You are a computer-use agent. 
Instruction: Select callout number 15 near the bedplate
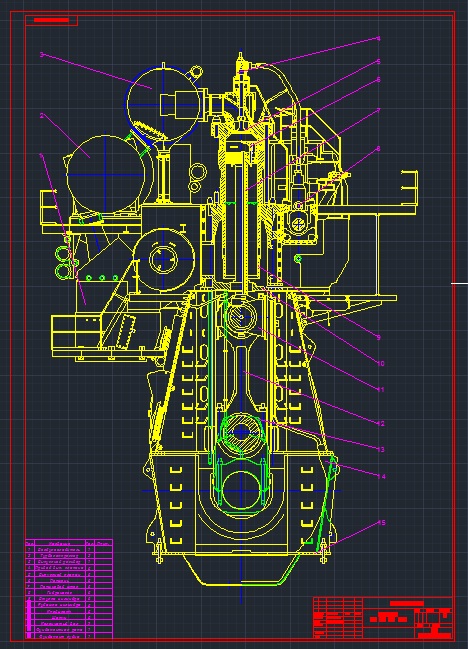coord(382,522)
